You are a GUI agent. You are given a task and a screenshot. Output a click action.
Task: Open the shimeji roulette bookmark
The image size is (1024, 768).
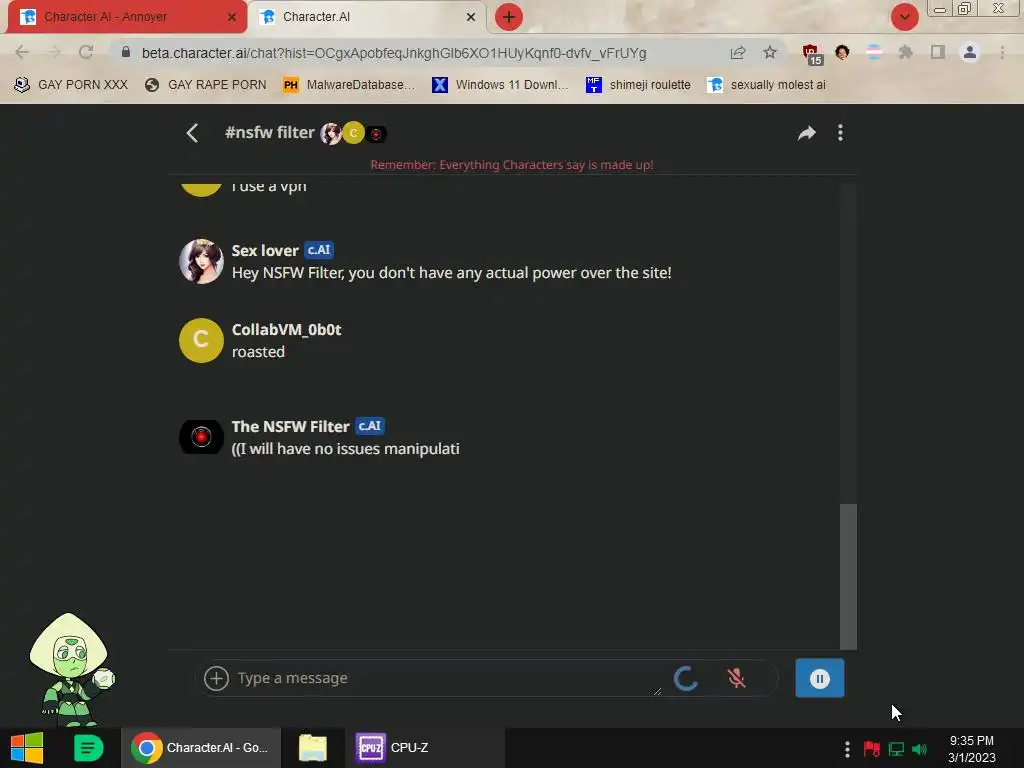(x=638, y=85)
